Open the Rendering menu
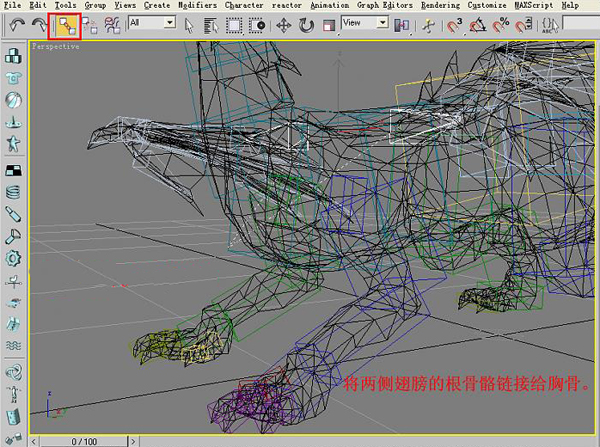 pyautogui.click(x=440, y=5)
